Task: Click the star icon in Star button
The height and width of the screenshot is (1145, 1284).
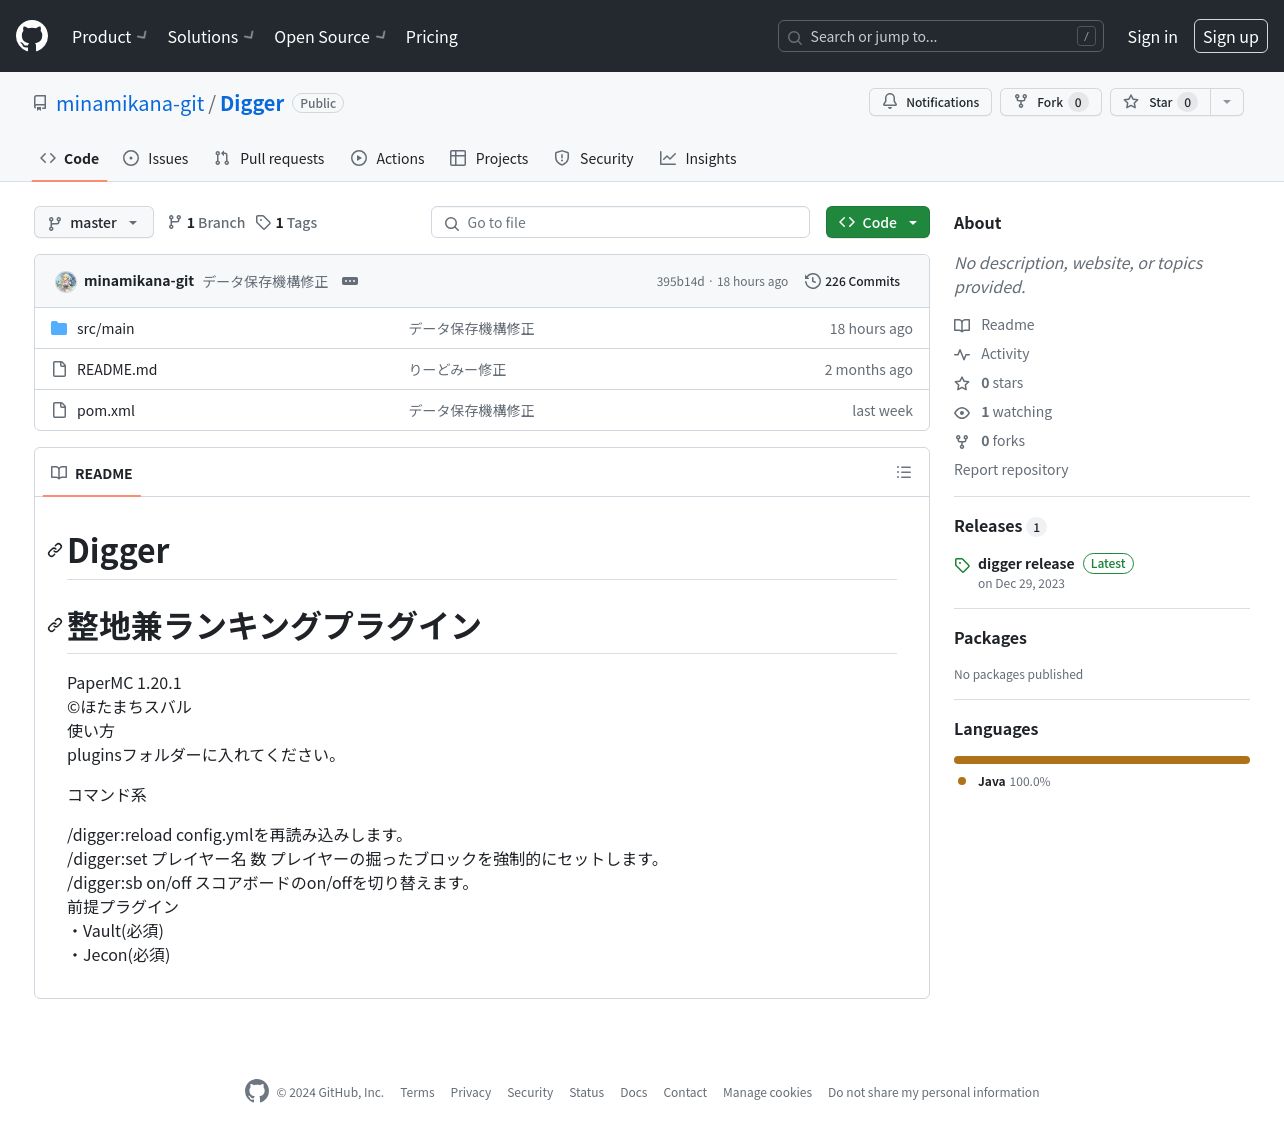Action: click(x=1131, y=102)
